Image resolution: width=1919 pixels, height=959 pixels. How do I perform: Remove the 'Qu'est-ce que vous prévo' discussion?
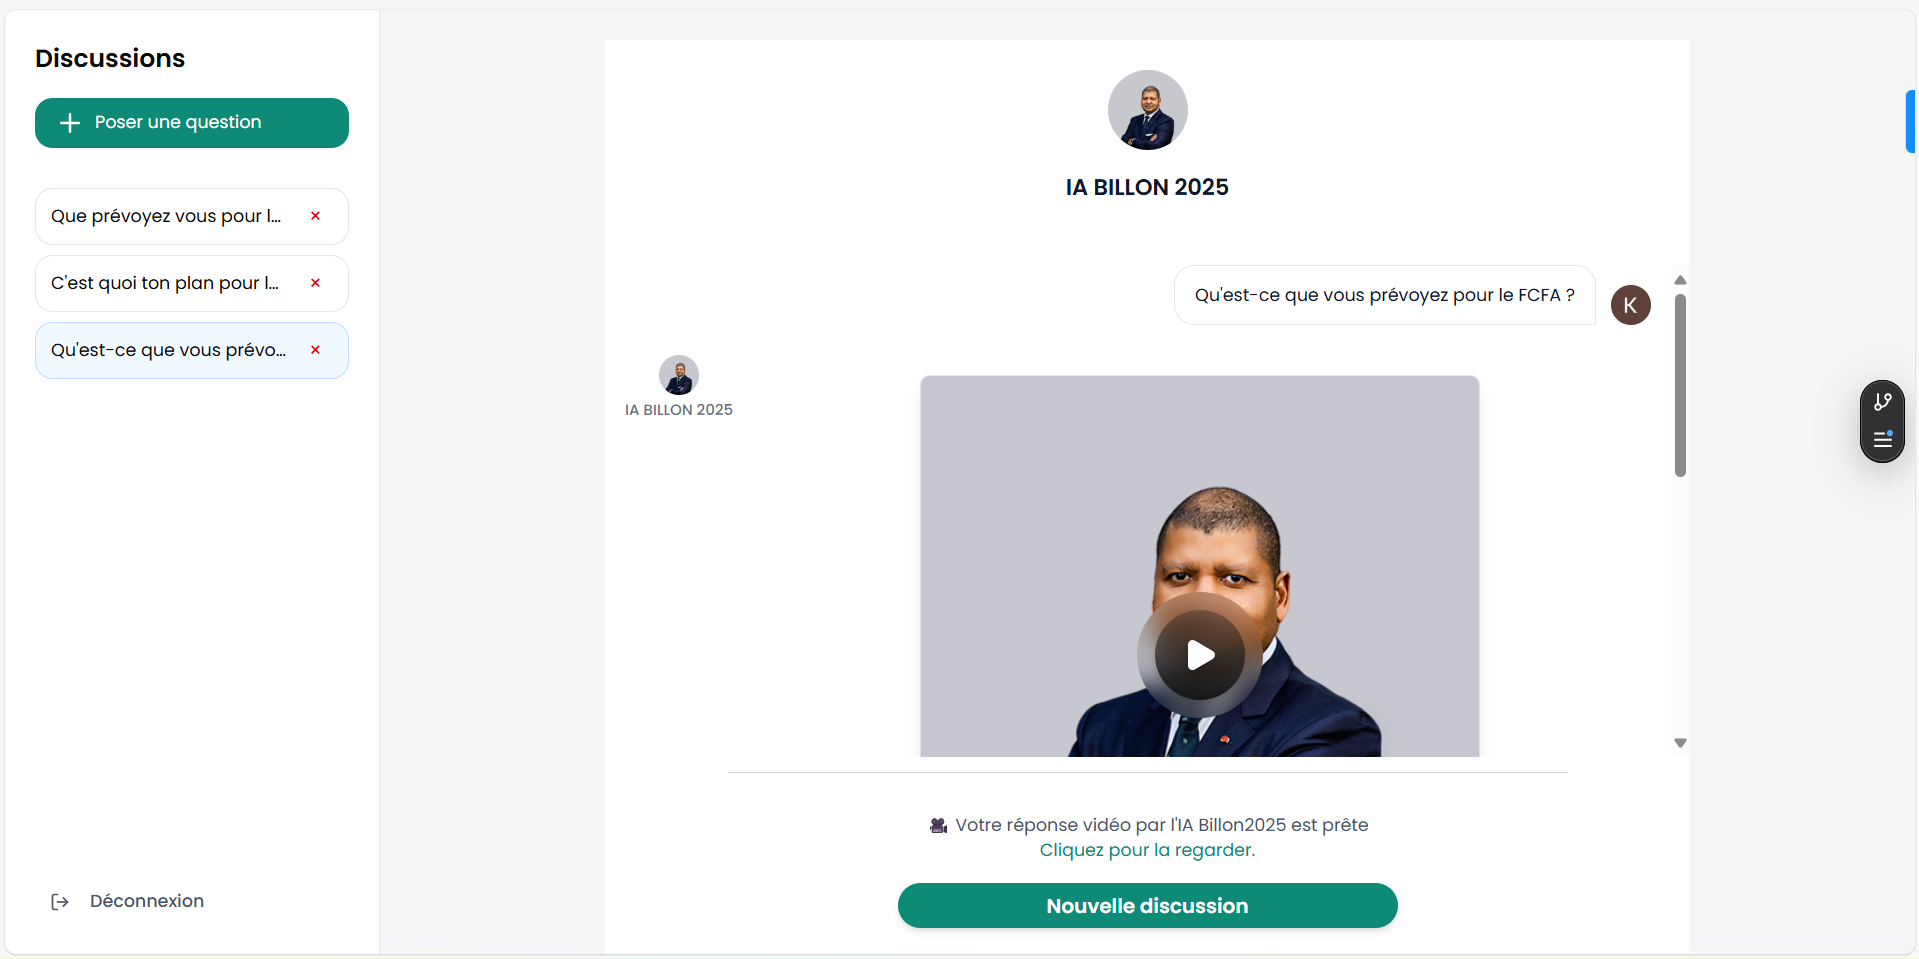click(x=315, y=350)
